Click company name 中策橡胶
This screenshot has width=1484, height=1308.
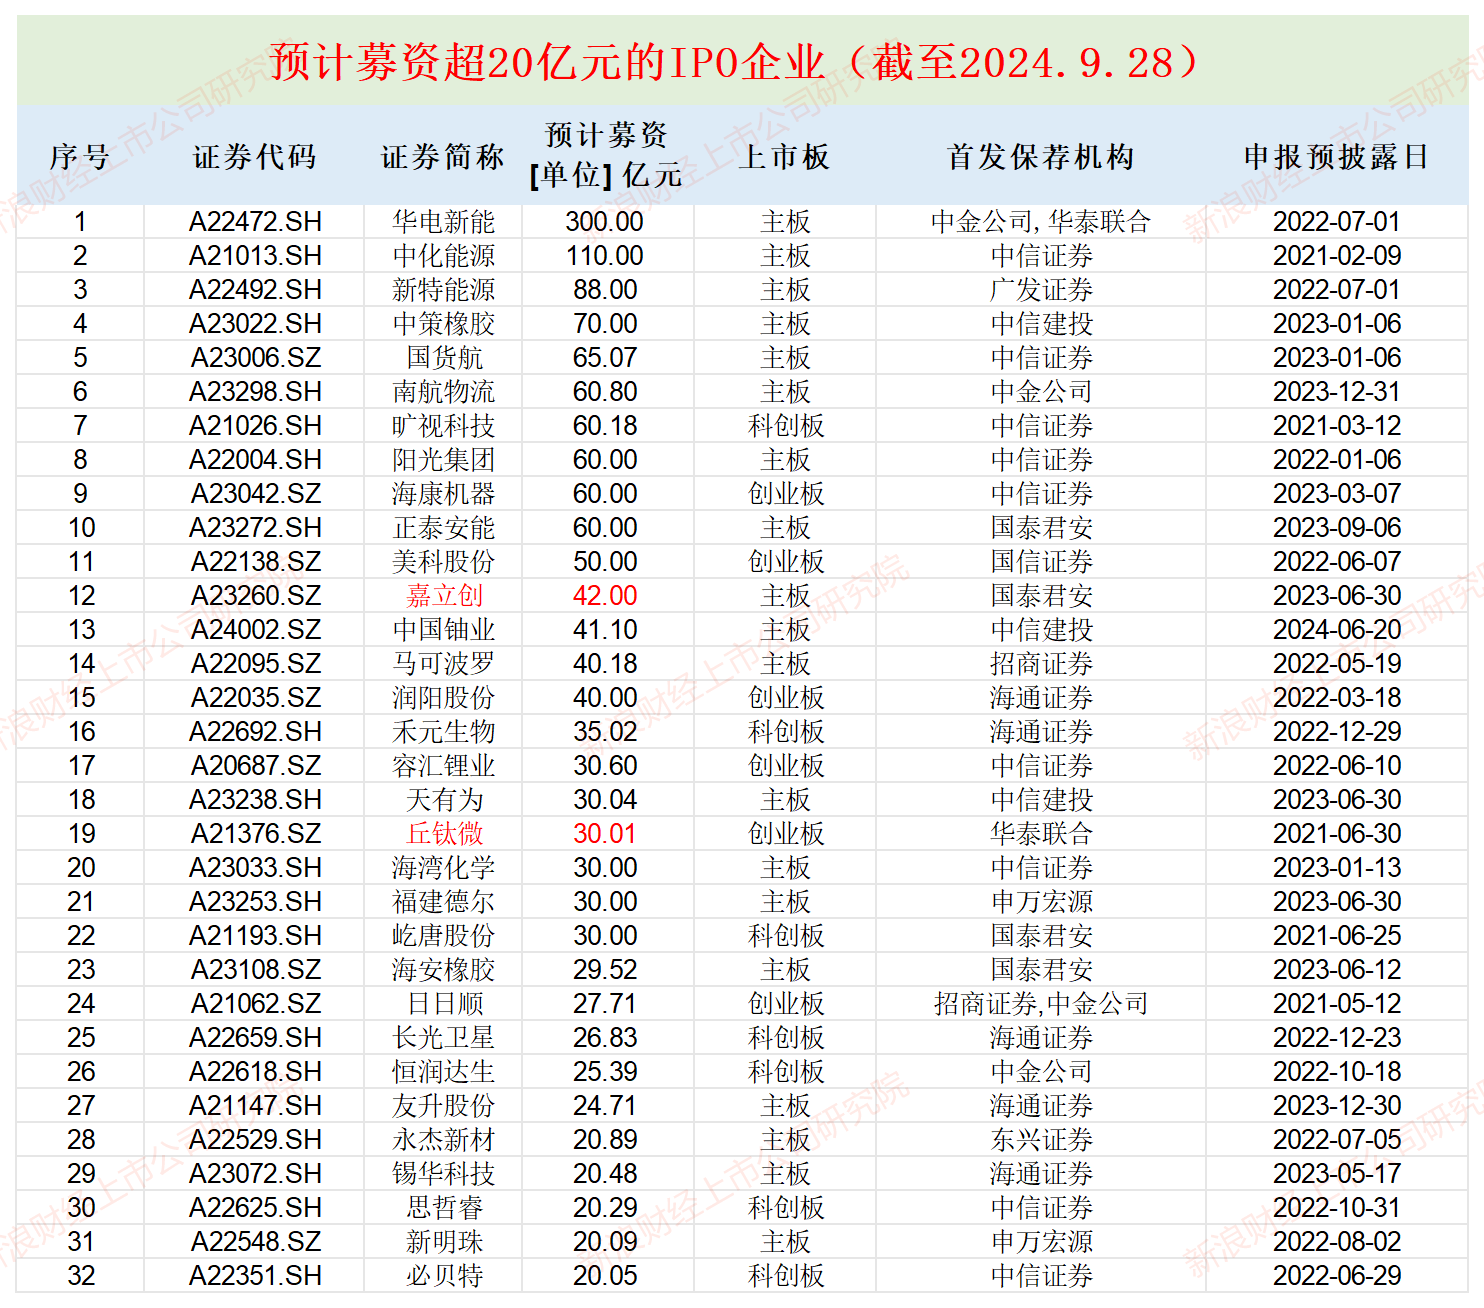click(x=443, y=324)
